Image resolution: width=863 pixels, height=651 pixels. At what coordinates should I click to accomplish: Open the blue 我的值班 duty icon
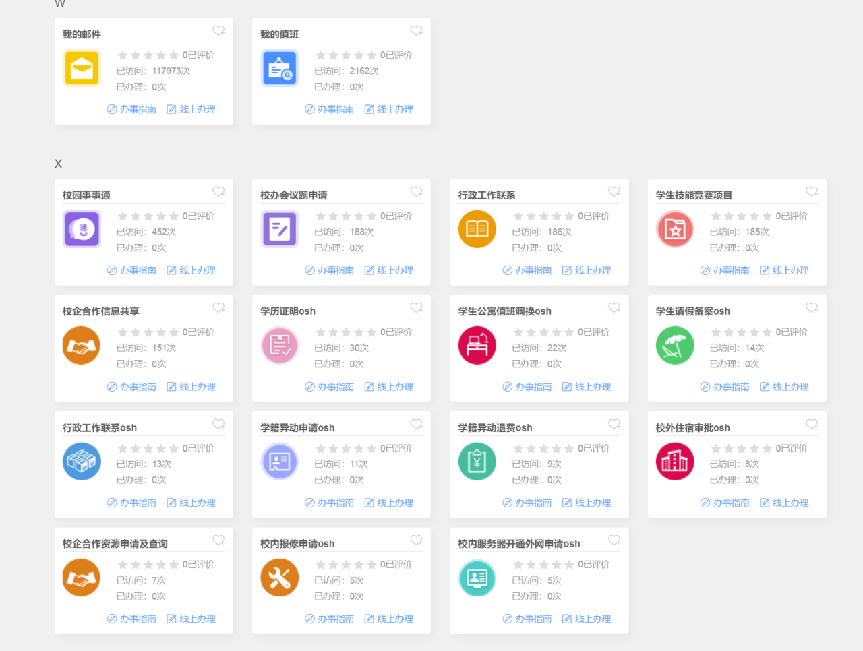click(279, 69)
